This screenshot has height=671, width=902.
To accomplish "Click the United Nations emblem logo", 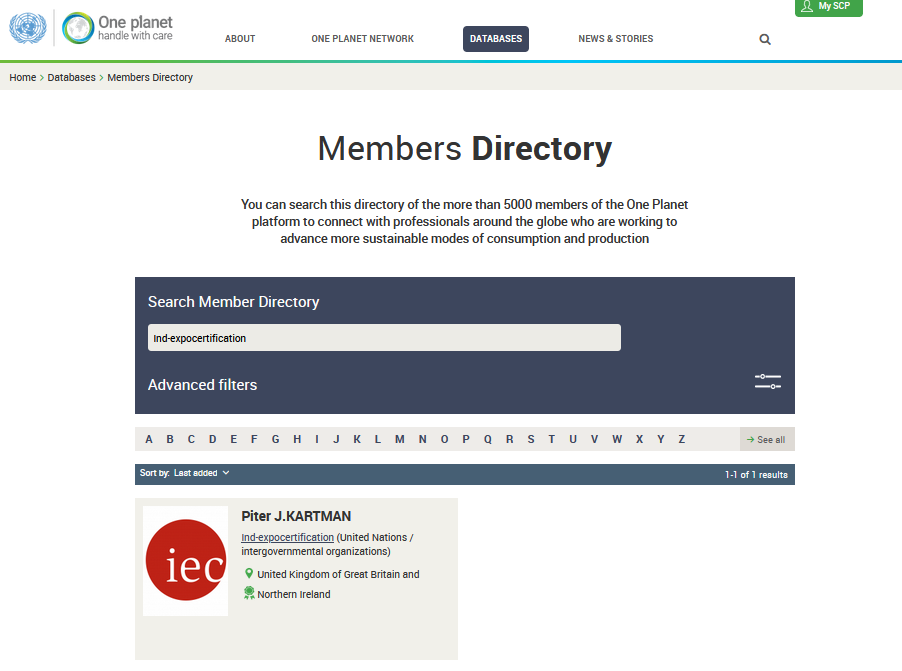I will click(28, 28).
